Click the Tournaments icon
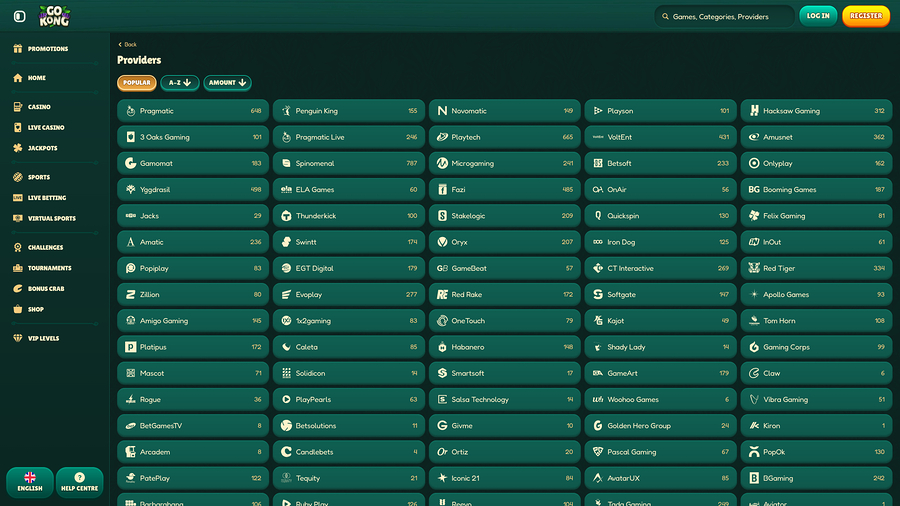This screenshot has width=900, height=506. coord(18,268)
